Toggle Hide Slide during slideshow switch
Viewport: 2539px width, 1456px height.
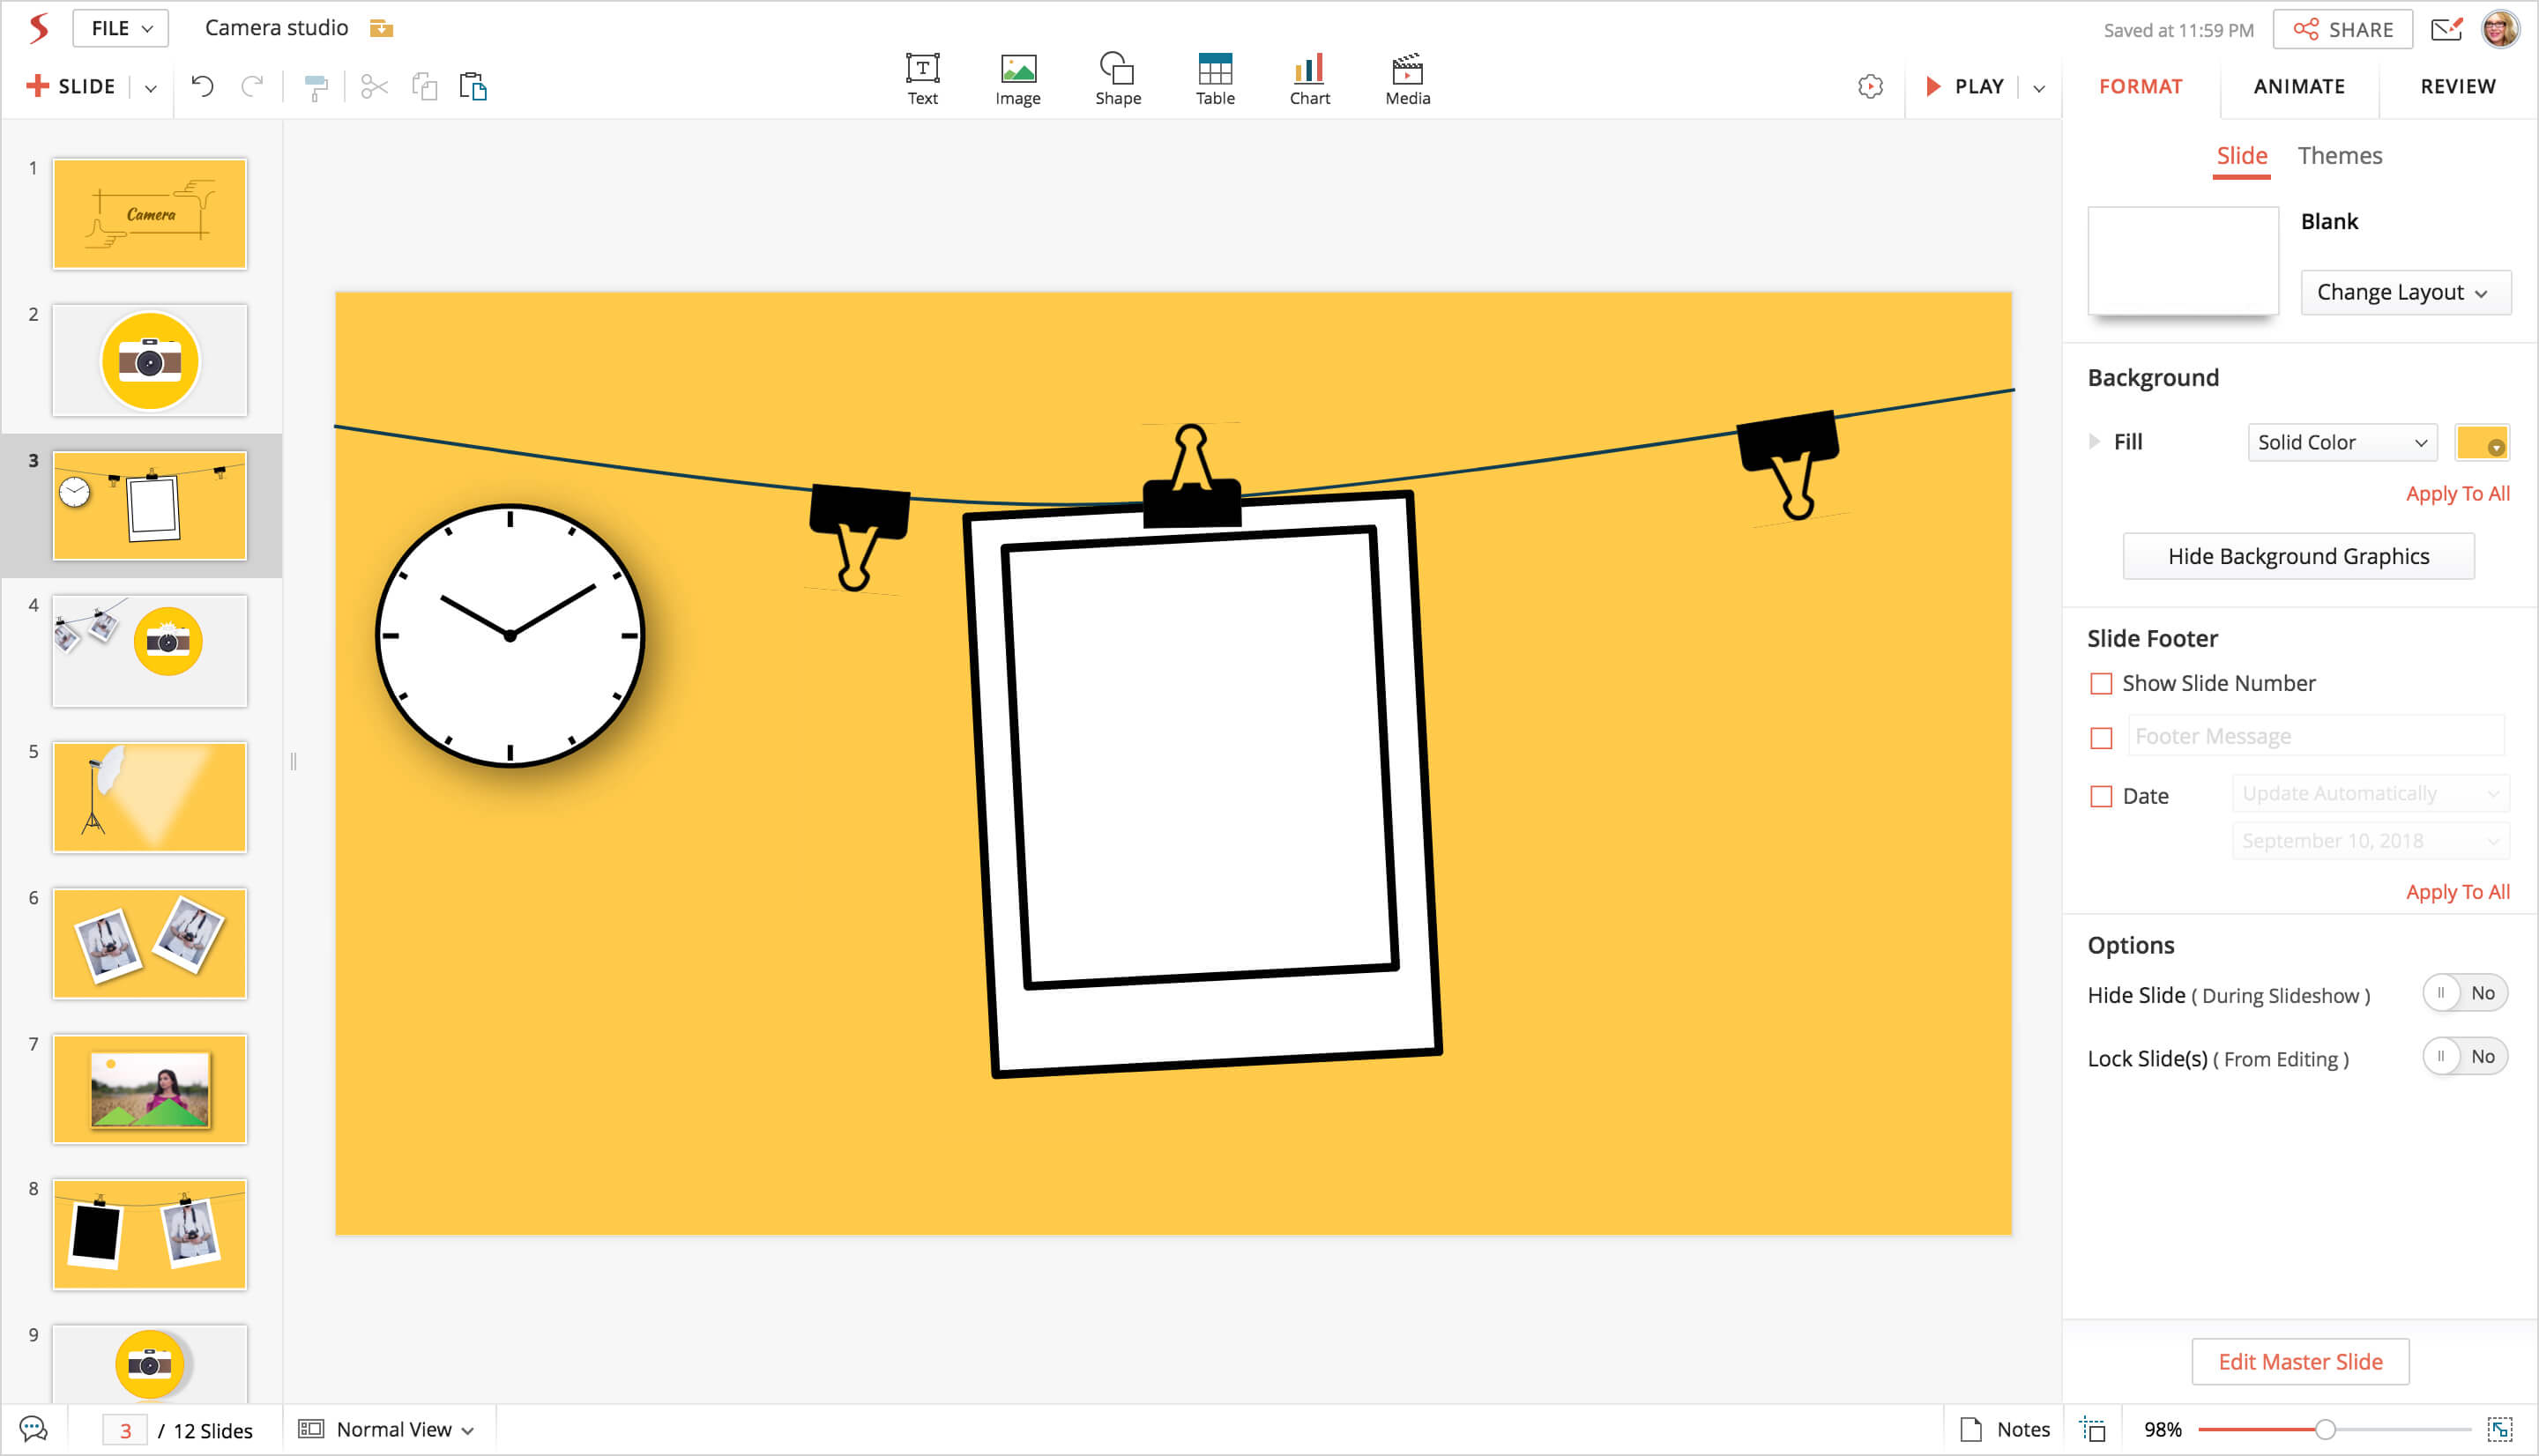pyautogui.click(x=2464, y=993)
